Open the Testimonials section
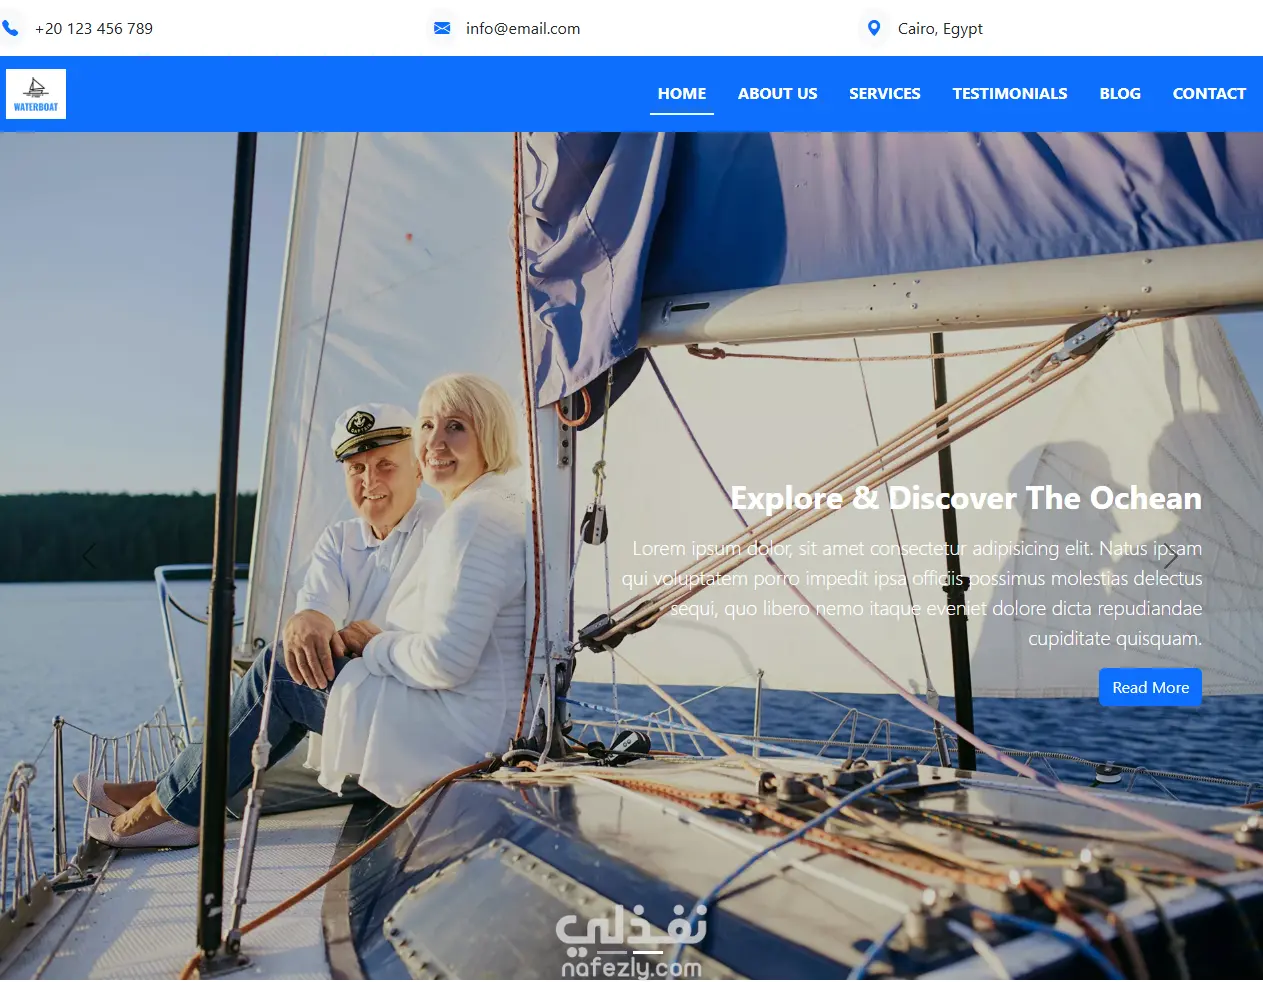This screenshot has width=1263, height=982. pos(1010,93)
